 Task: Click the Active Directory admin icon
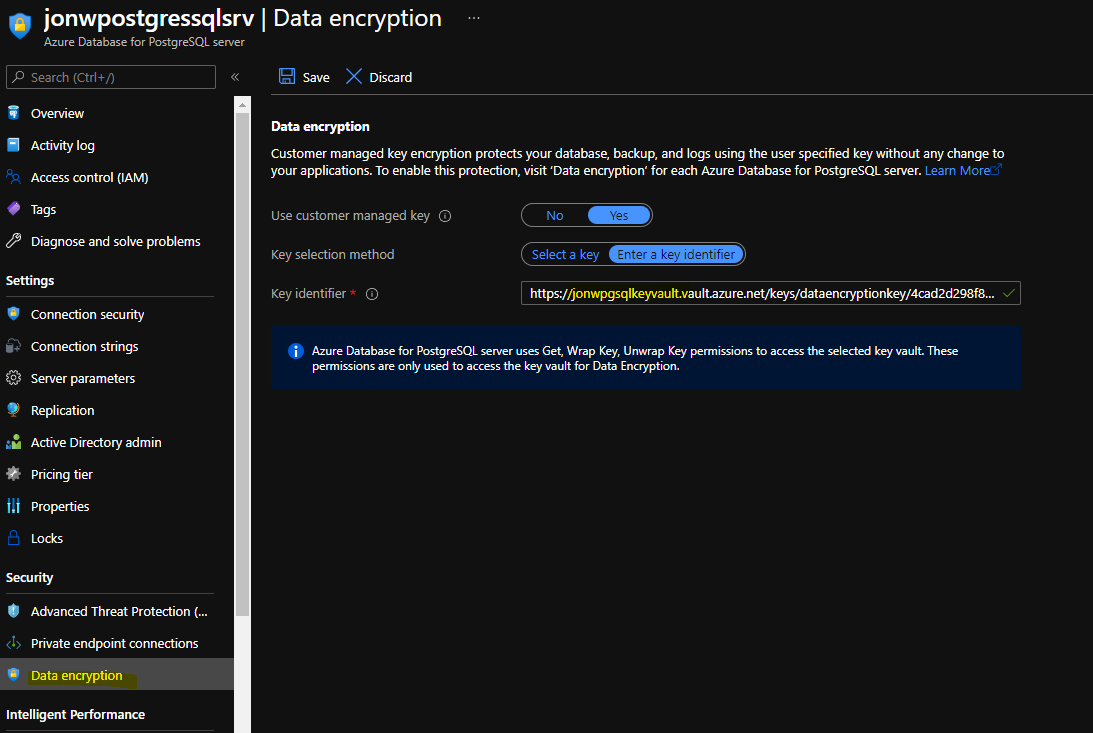click(x=13, y=442)
